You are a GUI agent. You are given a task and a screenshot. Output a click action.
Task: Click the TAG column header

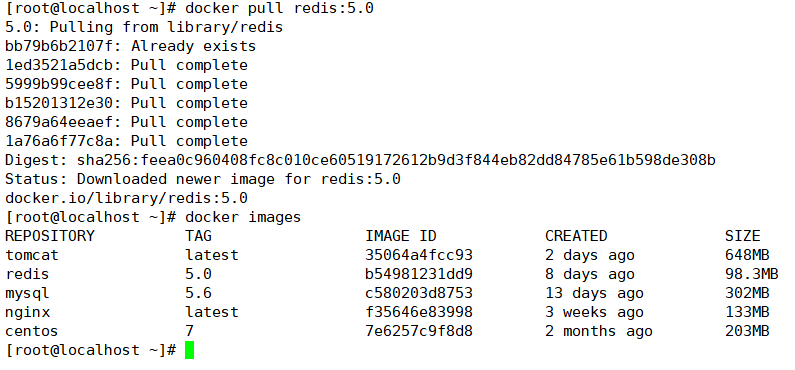click(x=198, y=236)
